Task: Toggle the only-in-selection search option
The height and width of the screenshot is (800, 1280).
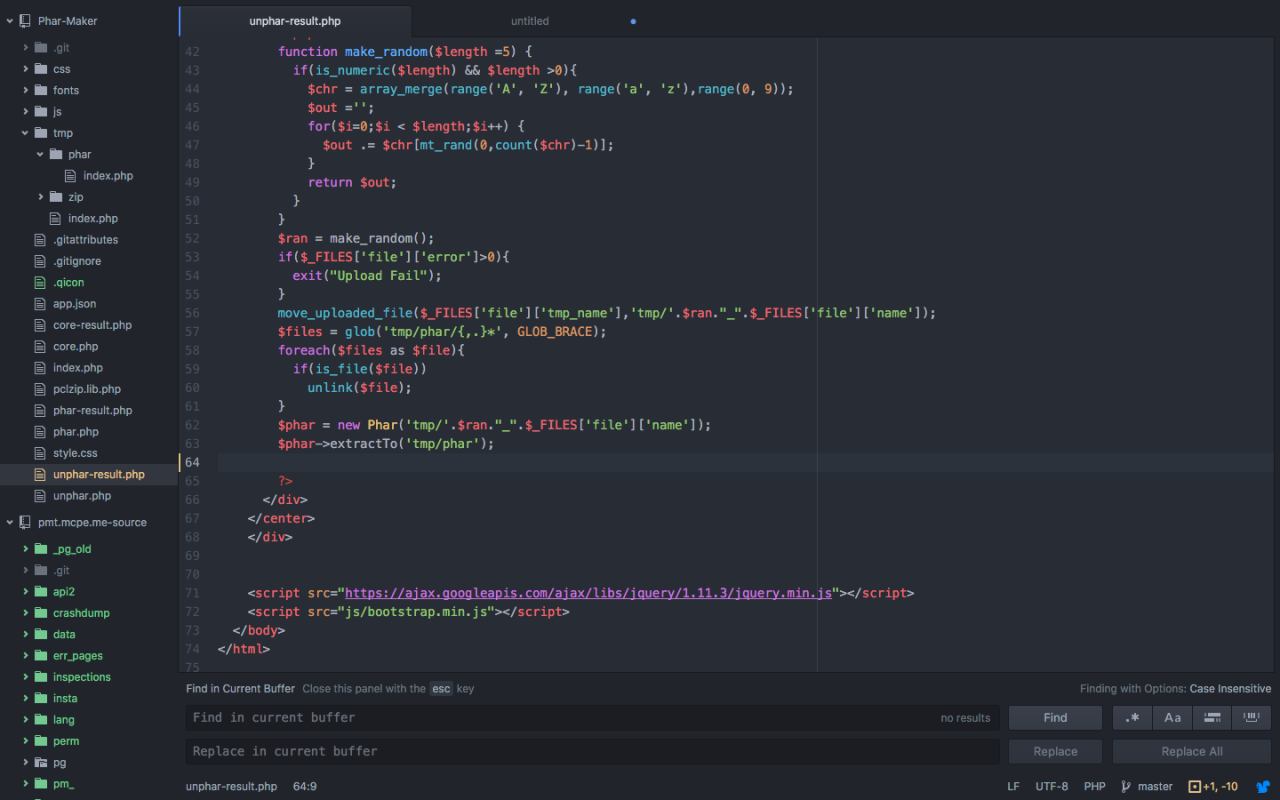Action: coord(1212,718)
